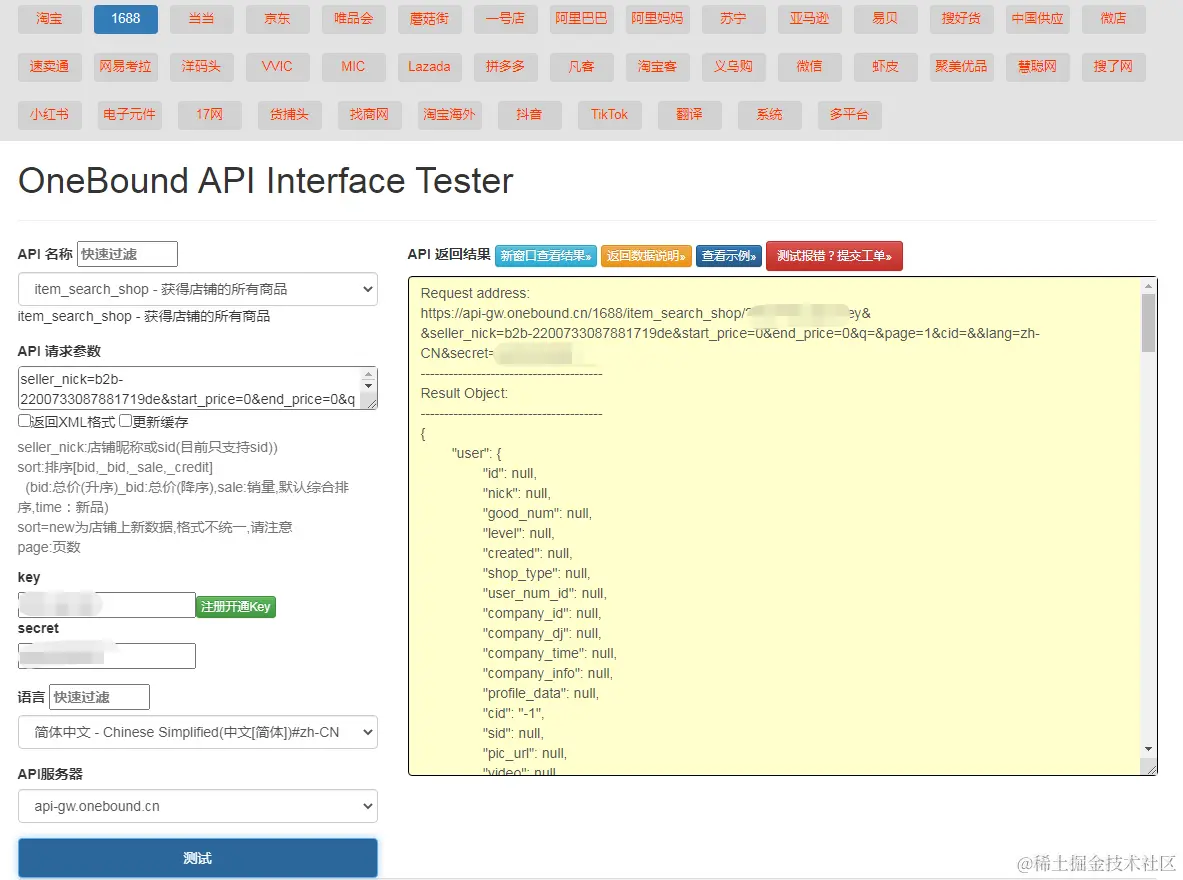This screenshot has height=880, width=1183.
Task: Nudge the parameters textarea scroll up arrow
Action: (x=368, y=374)
